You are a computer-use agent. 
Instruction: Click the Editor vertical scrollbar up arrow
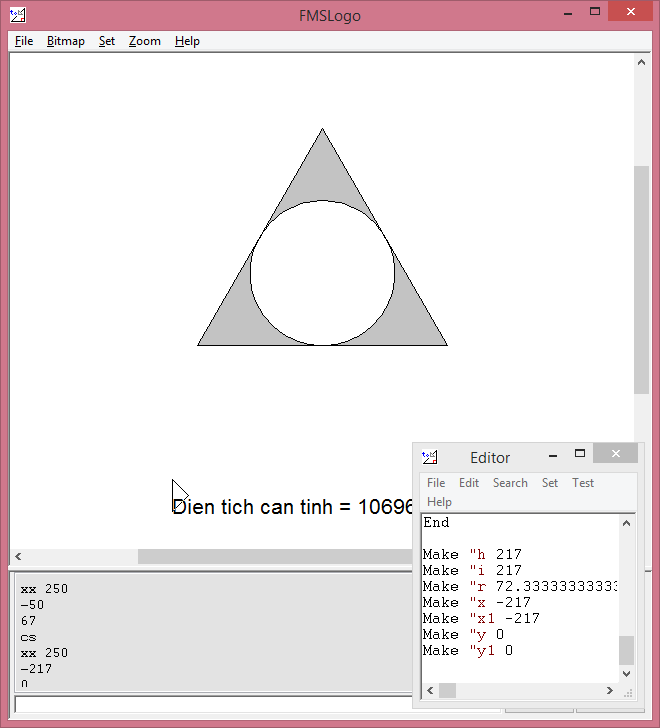tap(626, 523)
